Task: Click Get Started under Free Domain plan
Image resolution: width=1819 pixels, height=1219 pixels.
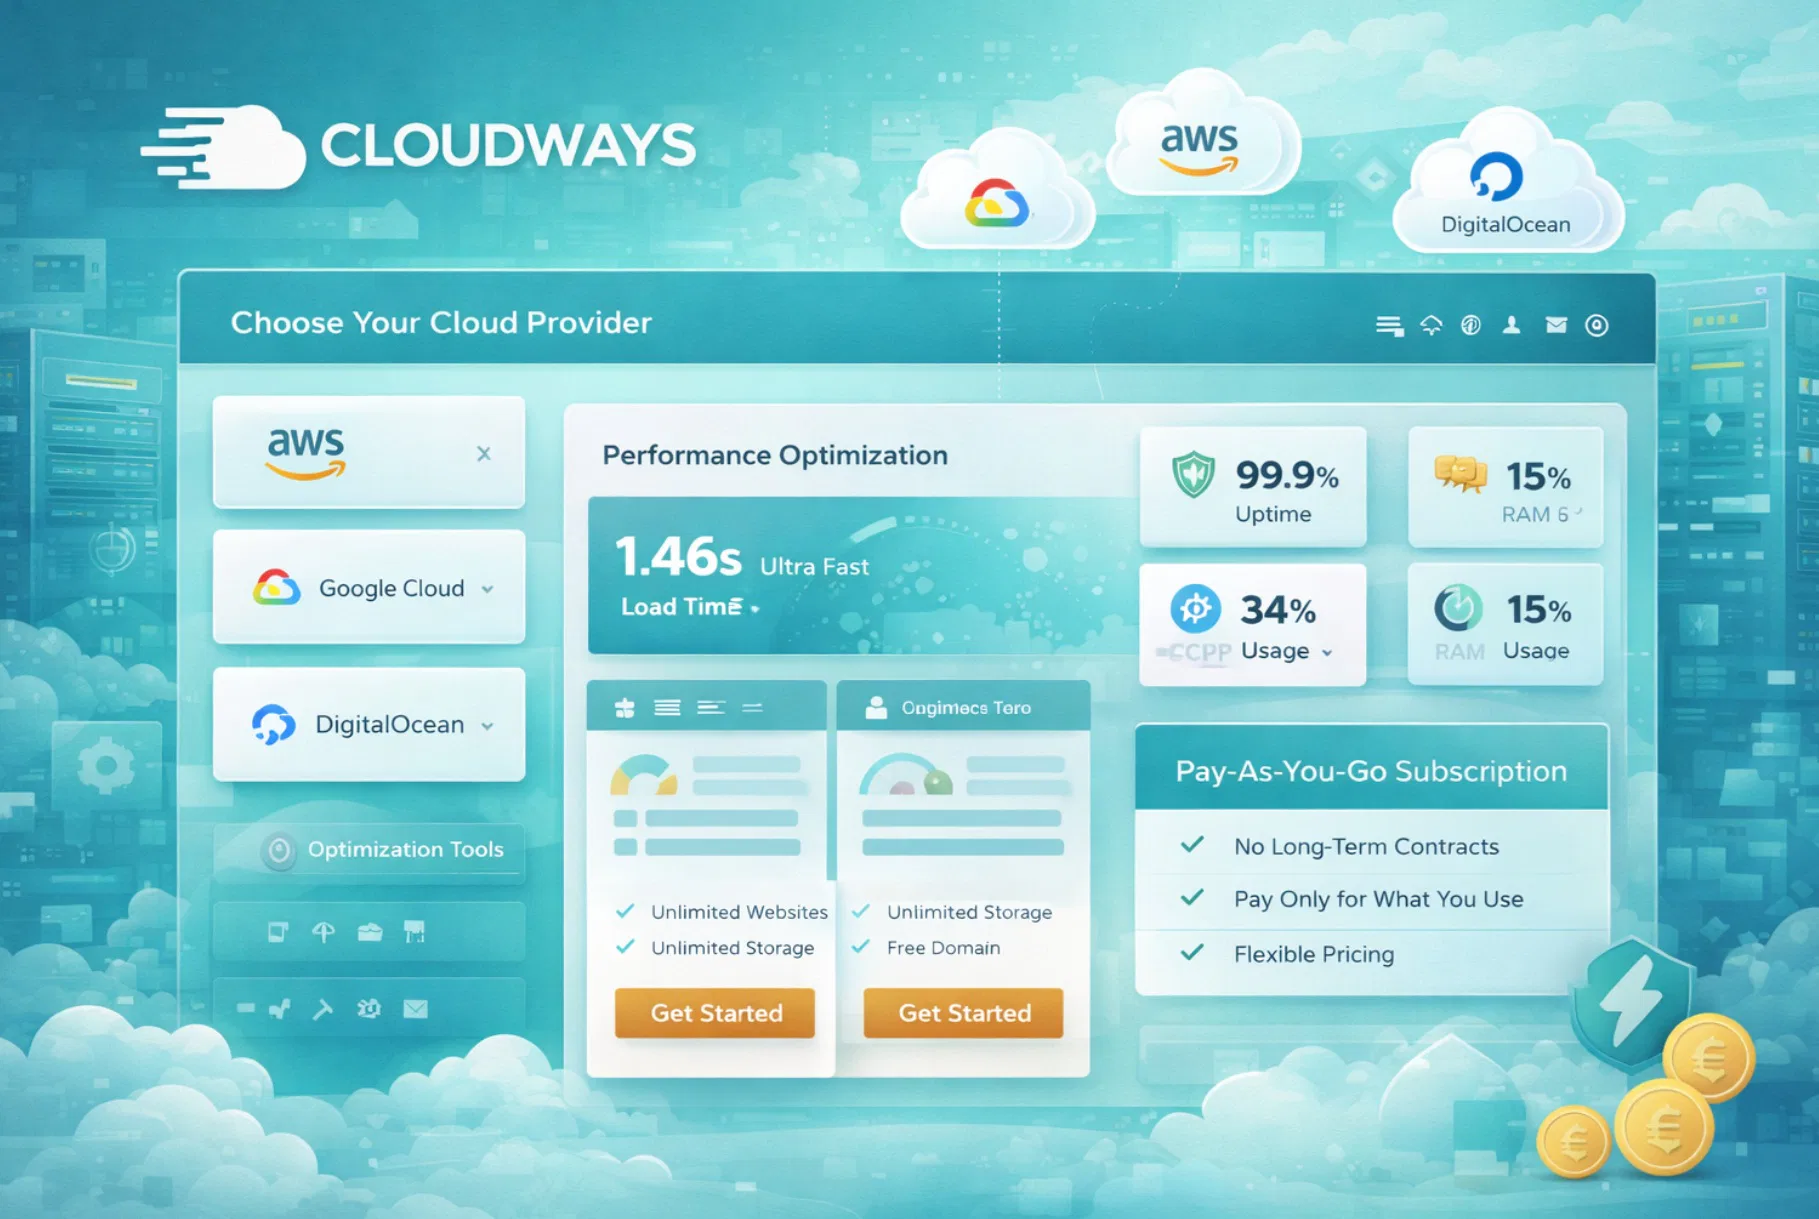Action: click(962, 1013)
